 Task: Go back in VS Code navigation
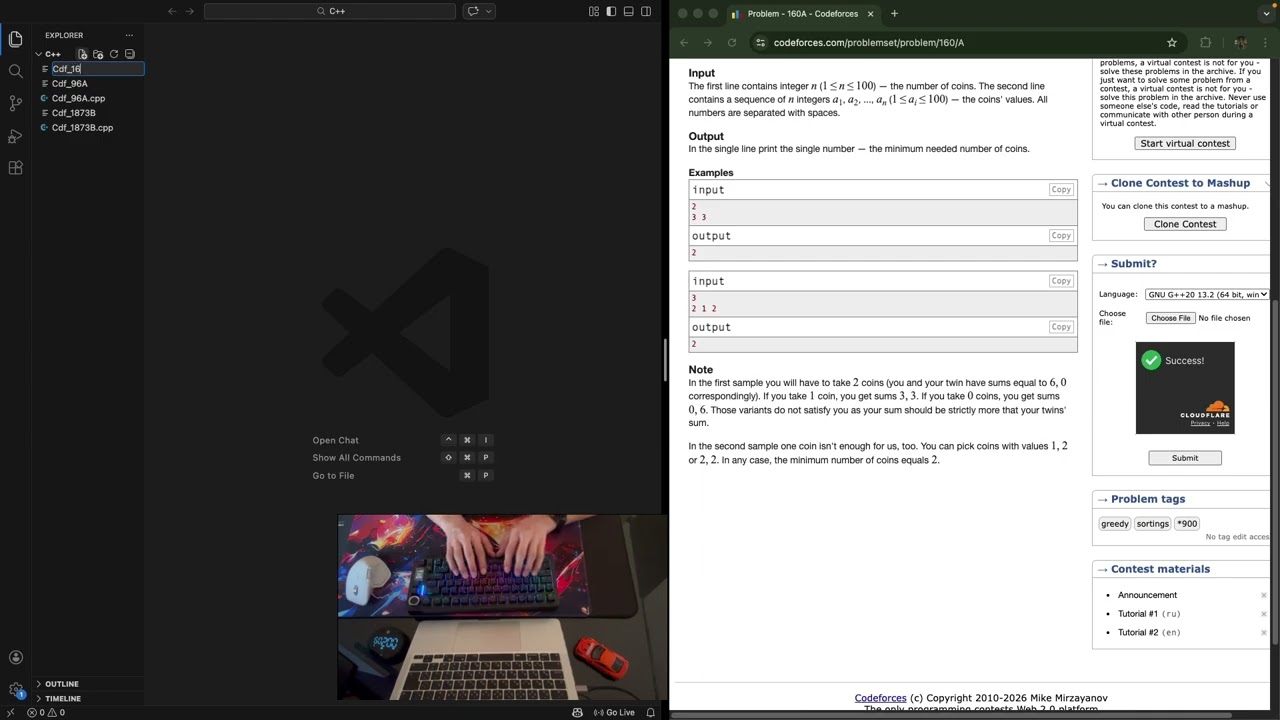coord(172,11)
